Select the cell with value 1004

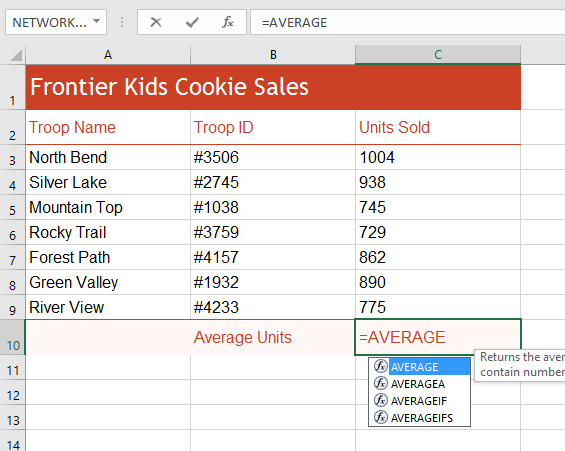[438, 157]
